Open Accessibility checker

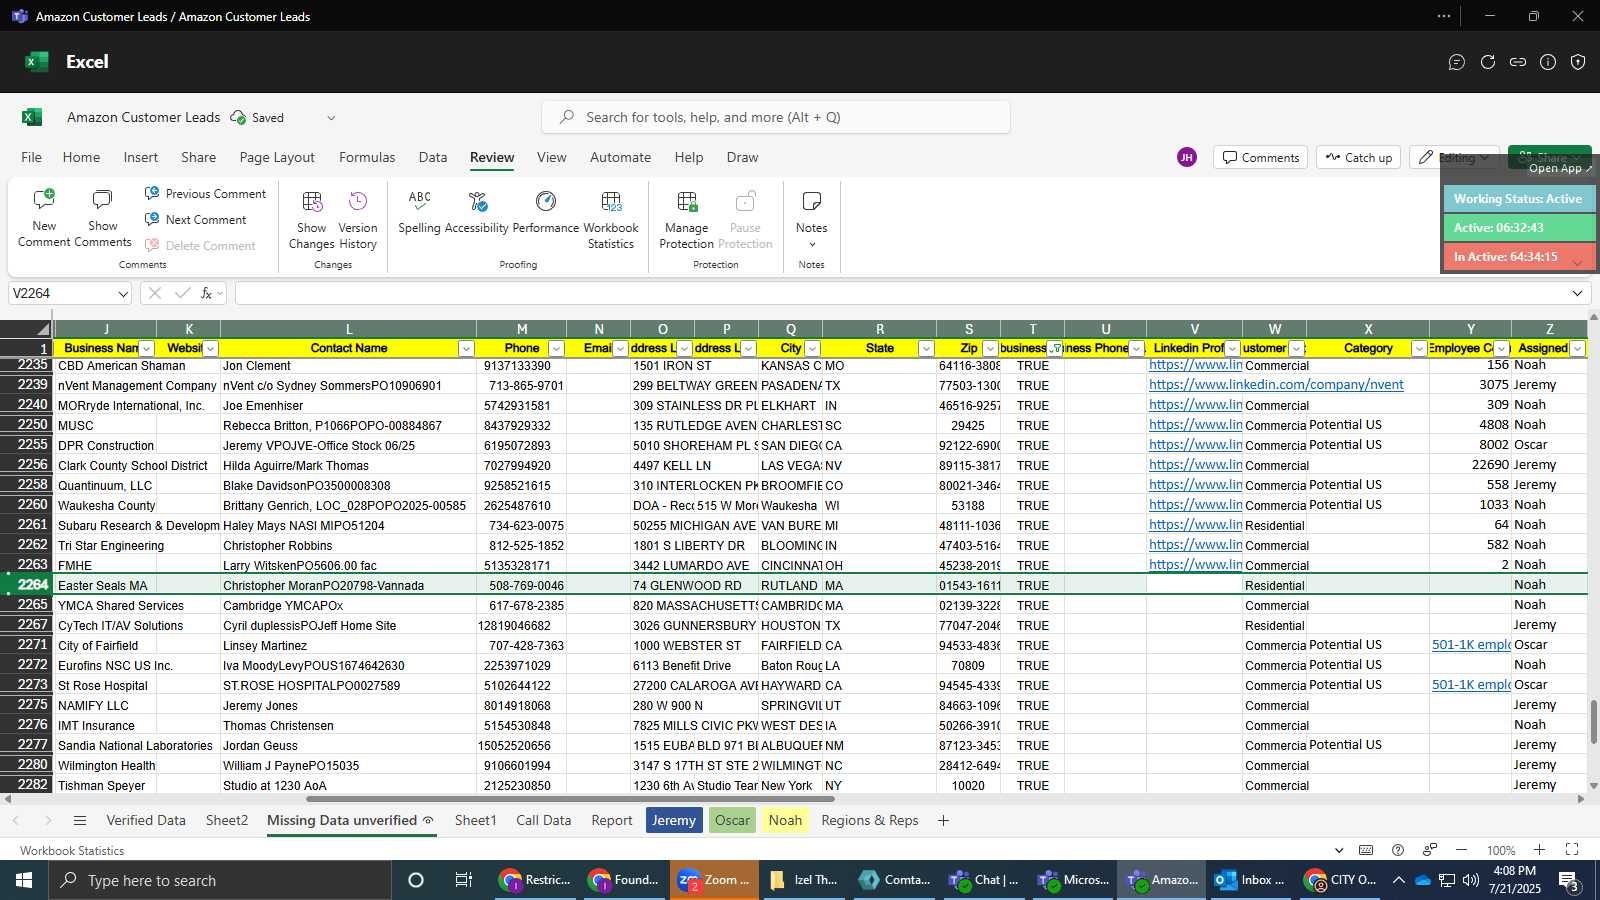point(477,212)
